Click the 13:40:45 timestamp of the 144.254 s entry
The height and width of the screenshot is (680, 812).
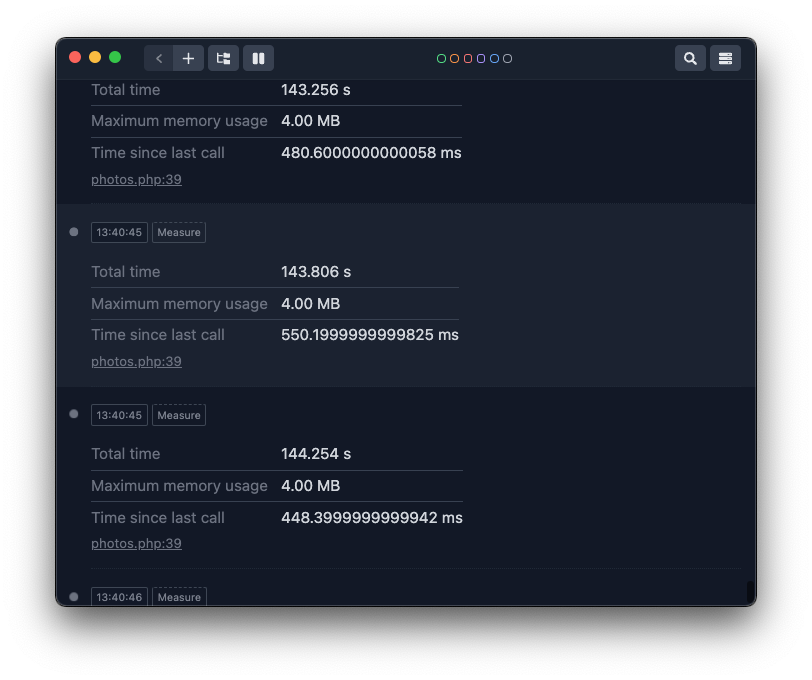pyautogui.click(x=119, y=415)
